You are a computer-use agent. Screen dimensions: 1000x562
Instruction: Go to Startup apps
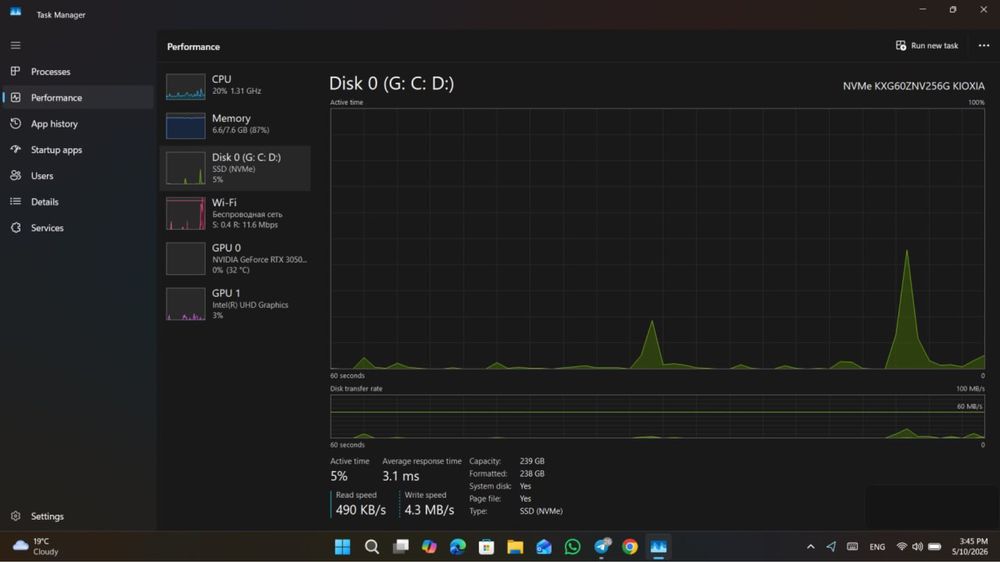click(78, 150)
